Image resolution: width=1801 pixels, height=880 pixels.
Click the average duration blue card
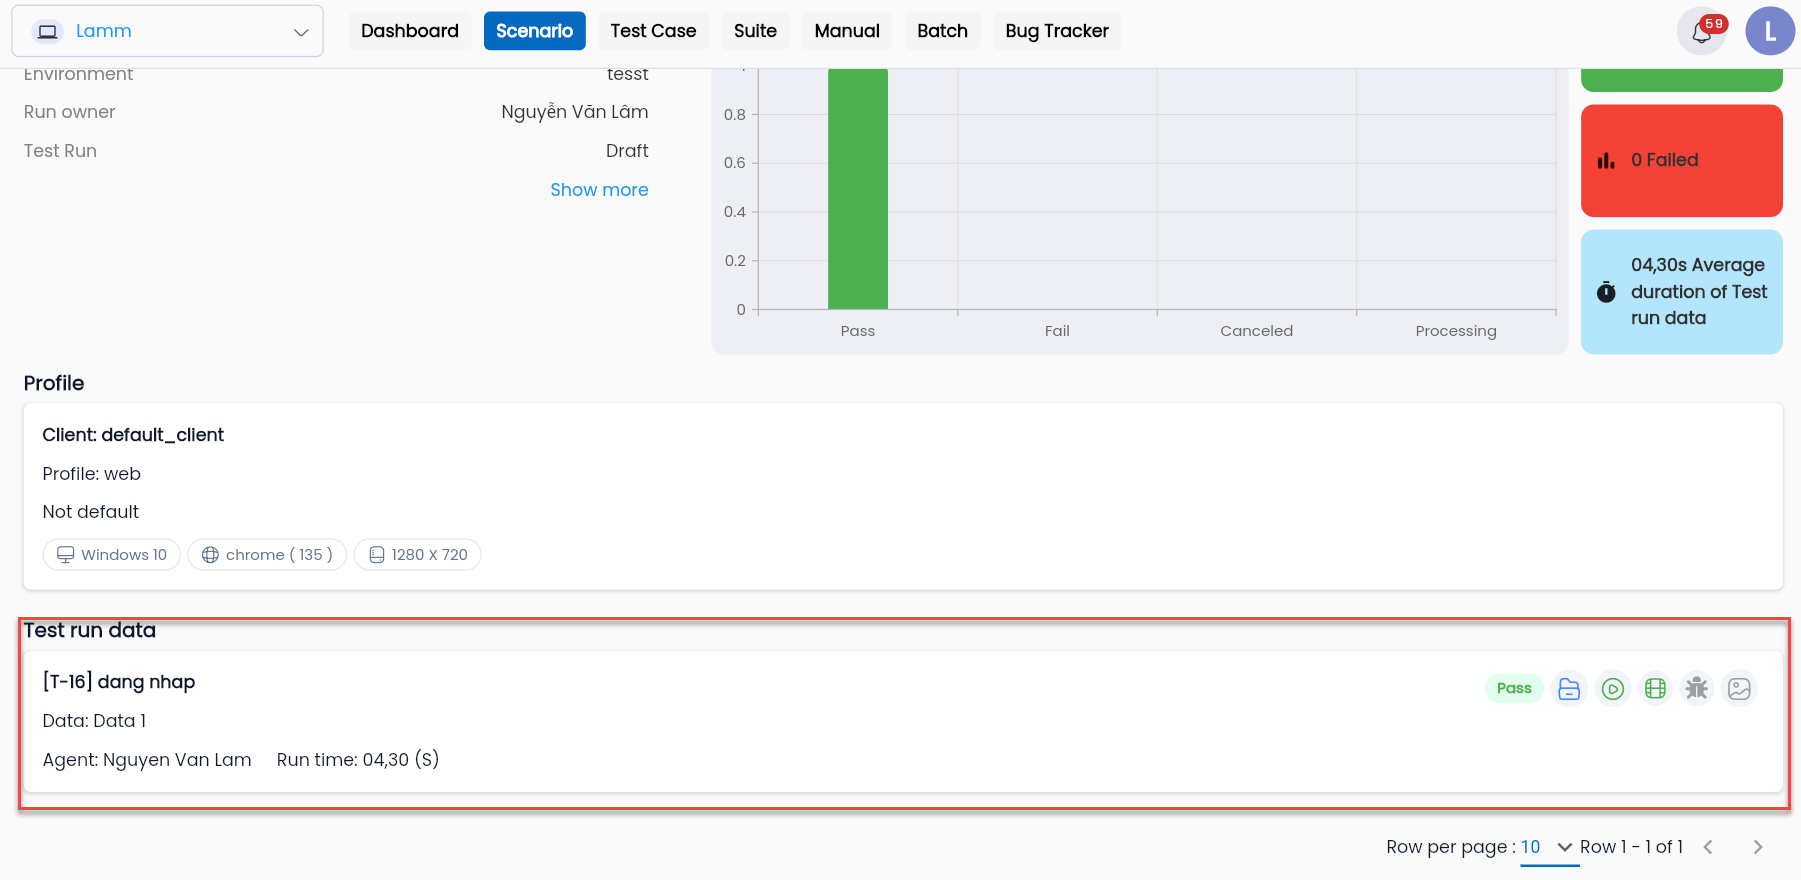pyautogui.click(x=1682, y=292)
